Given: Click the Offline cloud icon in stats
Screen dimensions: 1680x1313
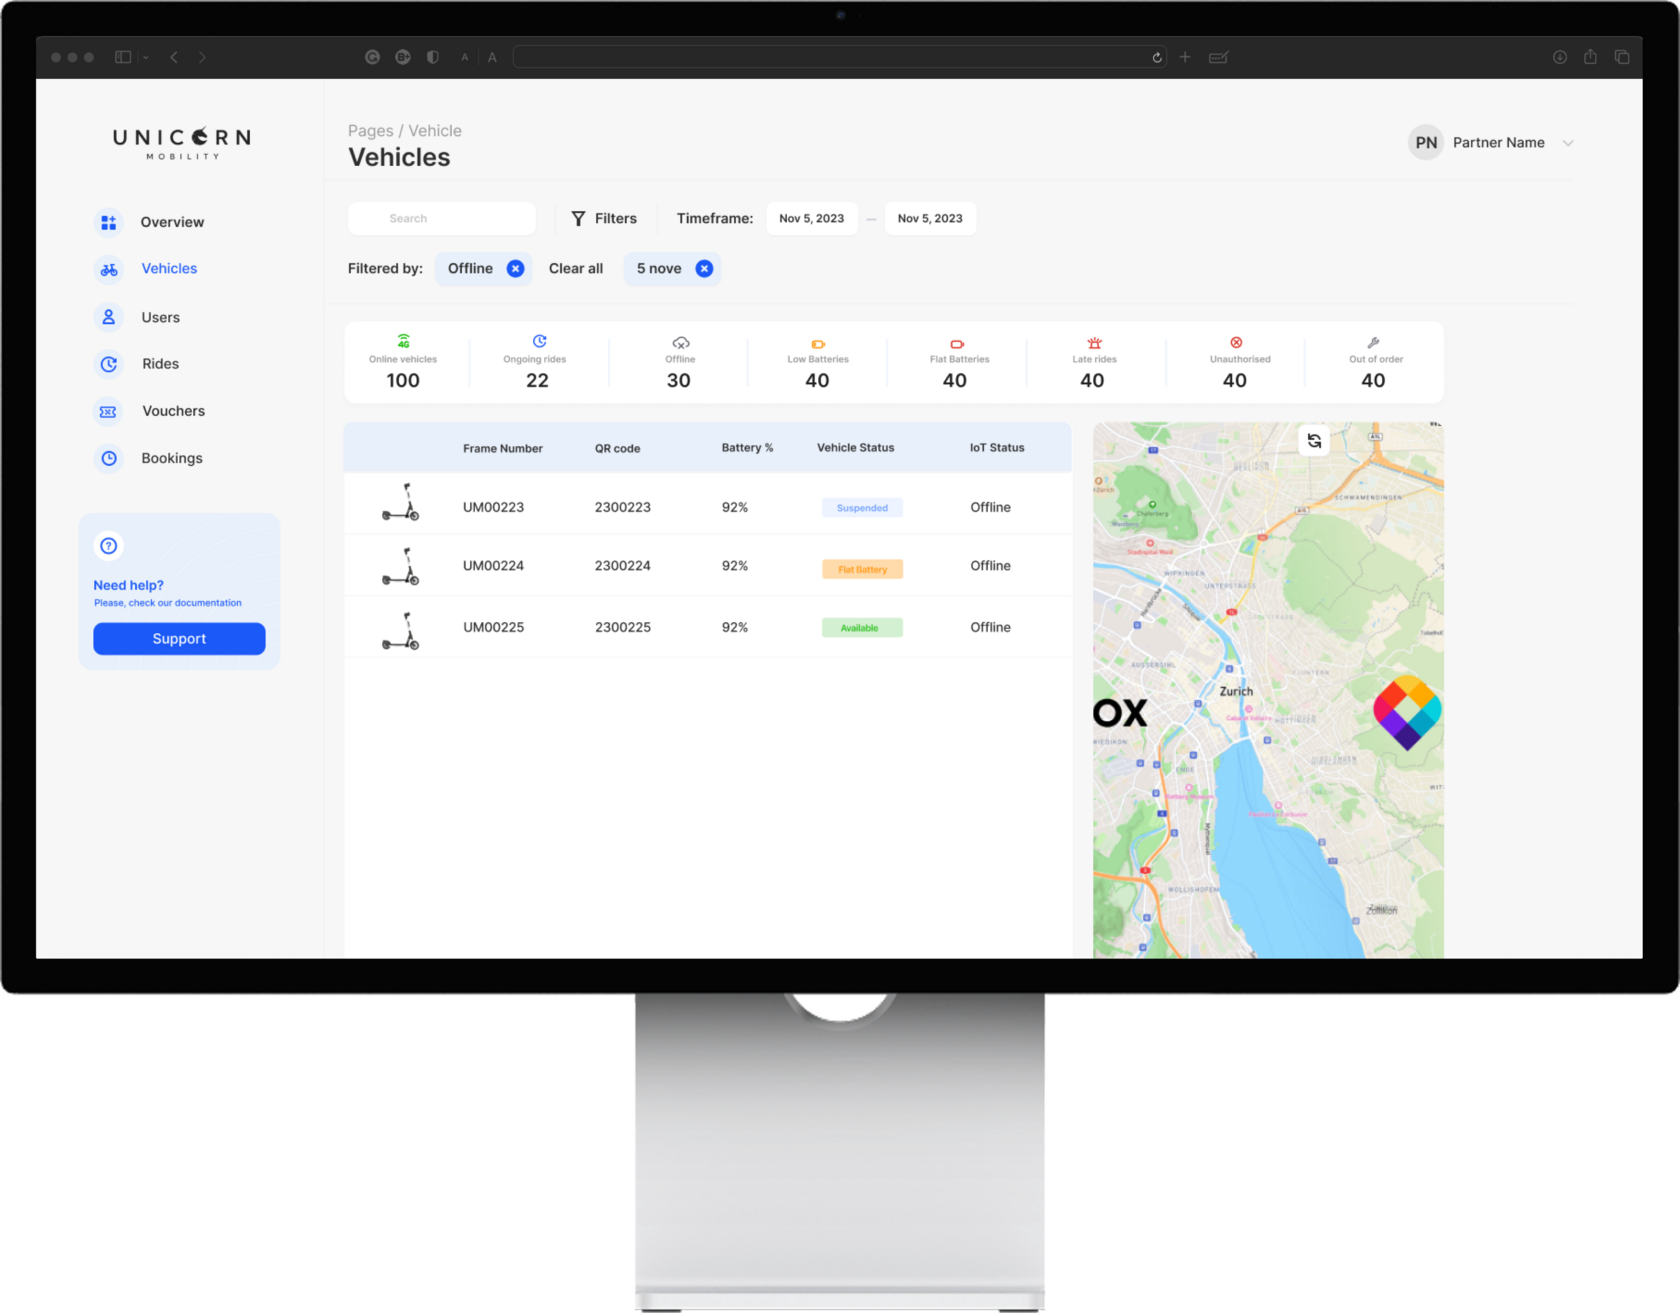Looking at the screenshot, I should click(680, 343).
